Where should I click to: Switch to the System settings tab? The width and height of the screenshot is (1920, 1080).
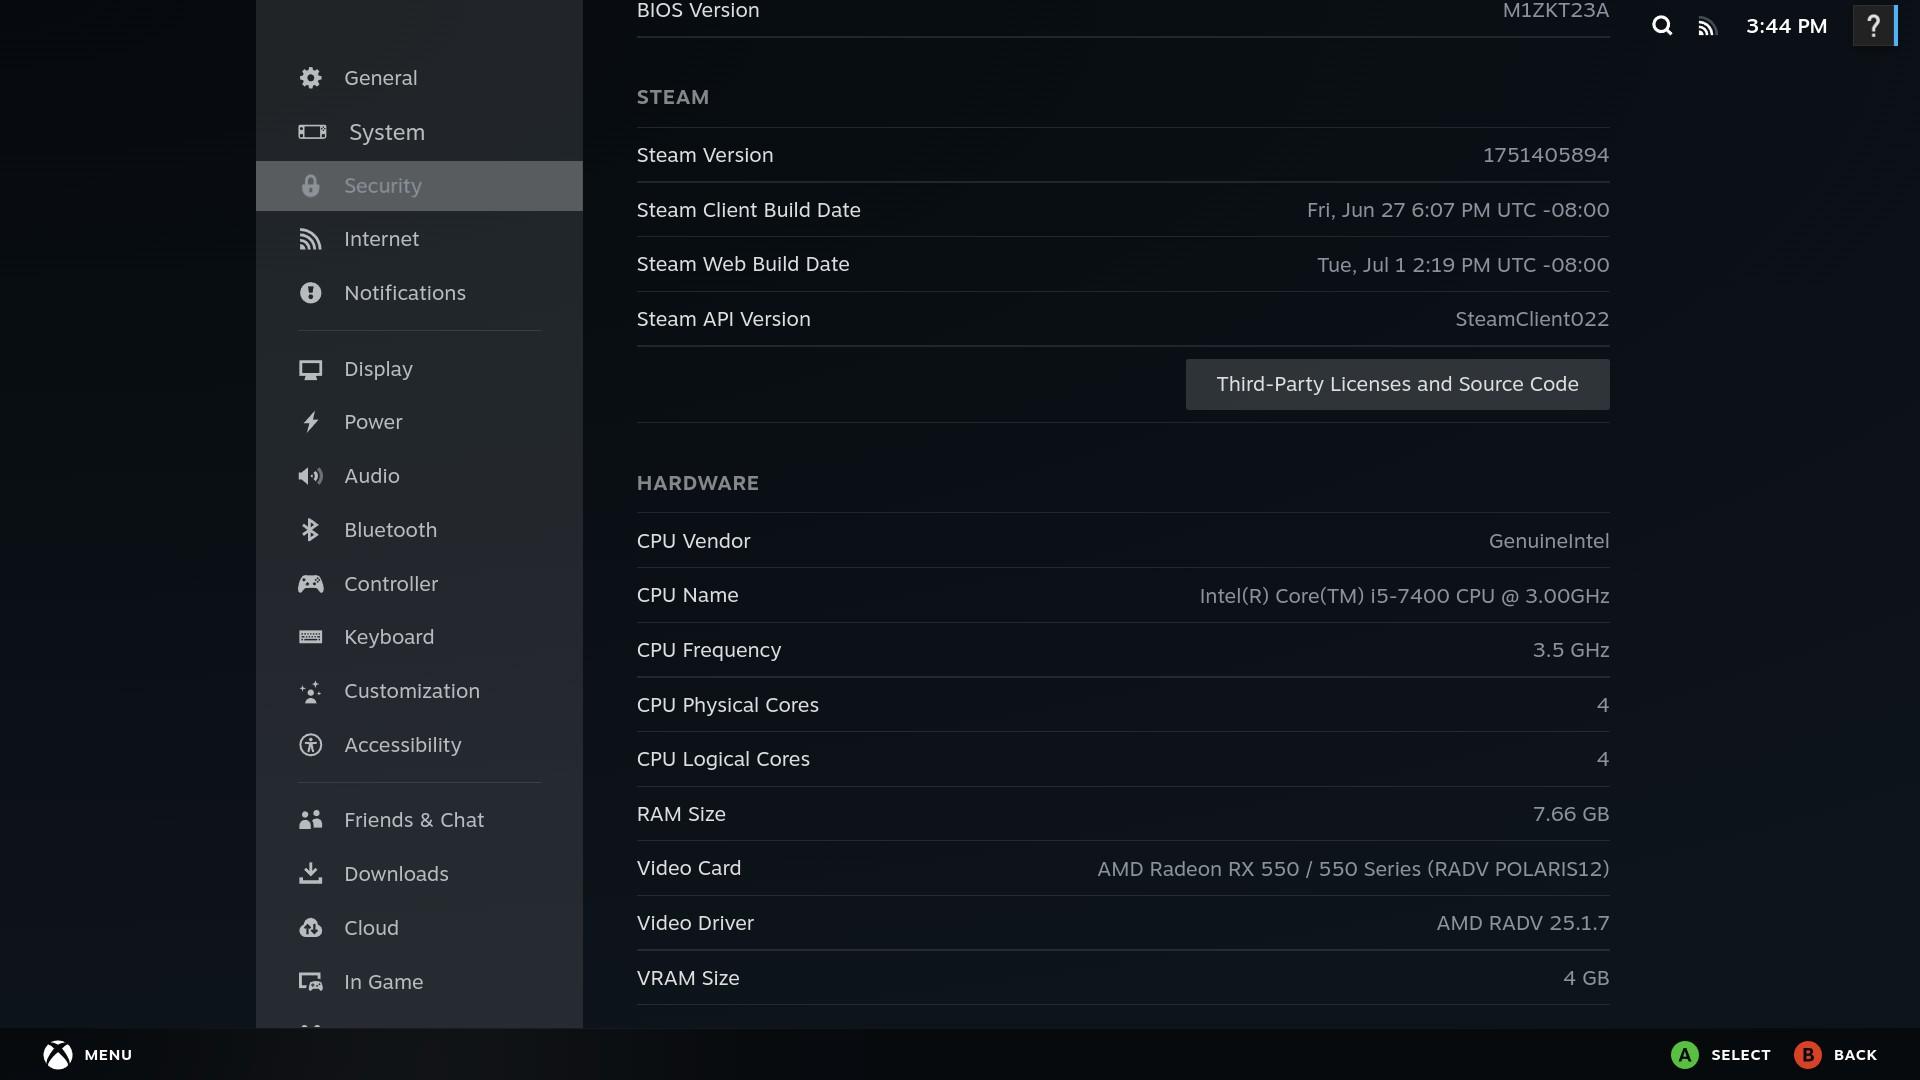(419, 132)
